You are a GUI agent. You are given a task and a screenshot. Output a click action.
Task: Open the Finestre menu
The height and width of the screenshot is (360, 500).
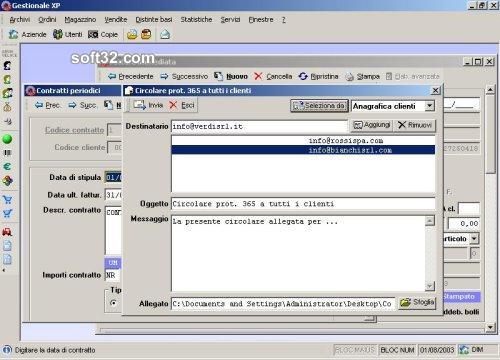[x=261, y=20]
